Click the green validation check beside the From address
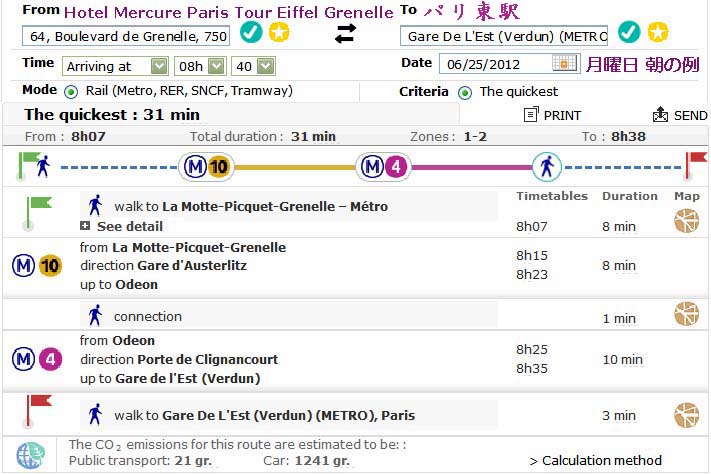The height and width of the screenshot is (474, 711). (x=251, y=32)
